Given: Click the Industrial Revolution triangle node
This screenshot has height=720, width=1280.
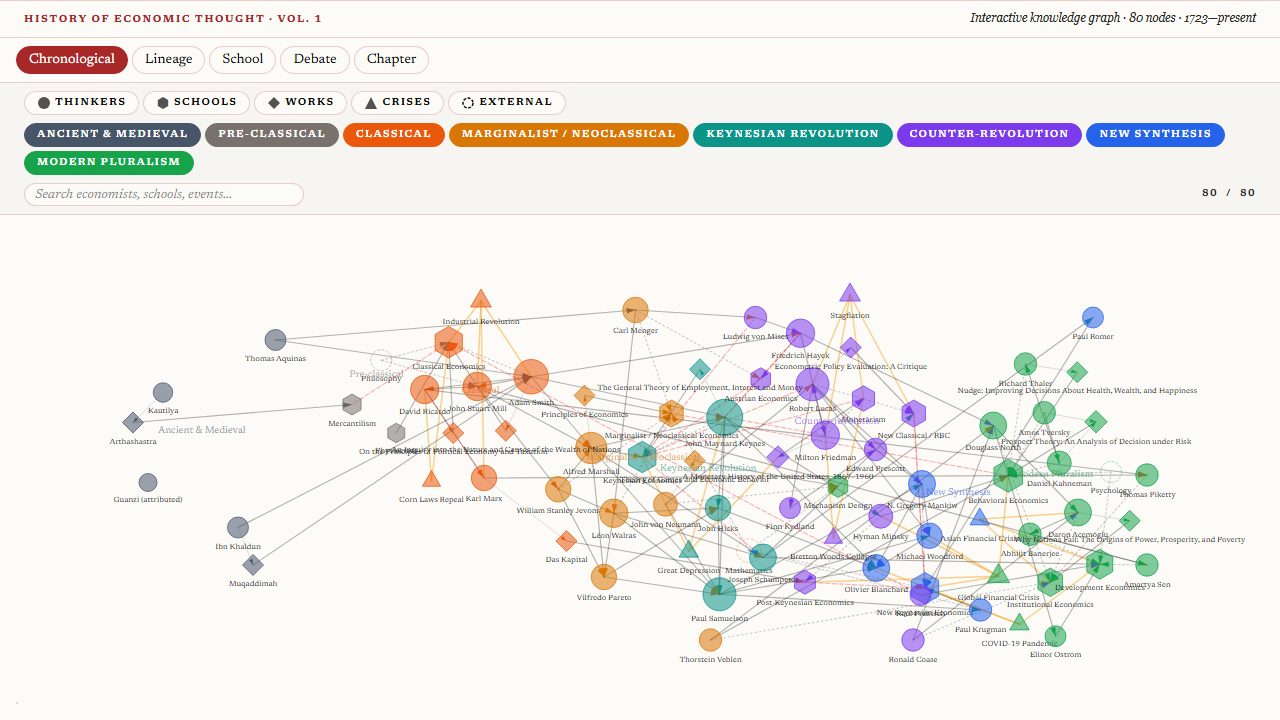Looking at the screenshot, I should [481, 299].
